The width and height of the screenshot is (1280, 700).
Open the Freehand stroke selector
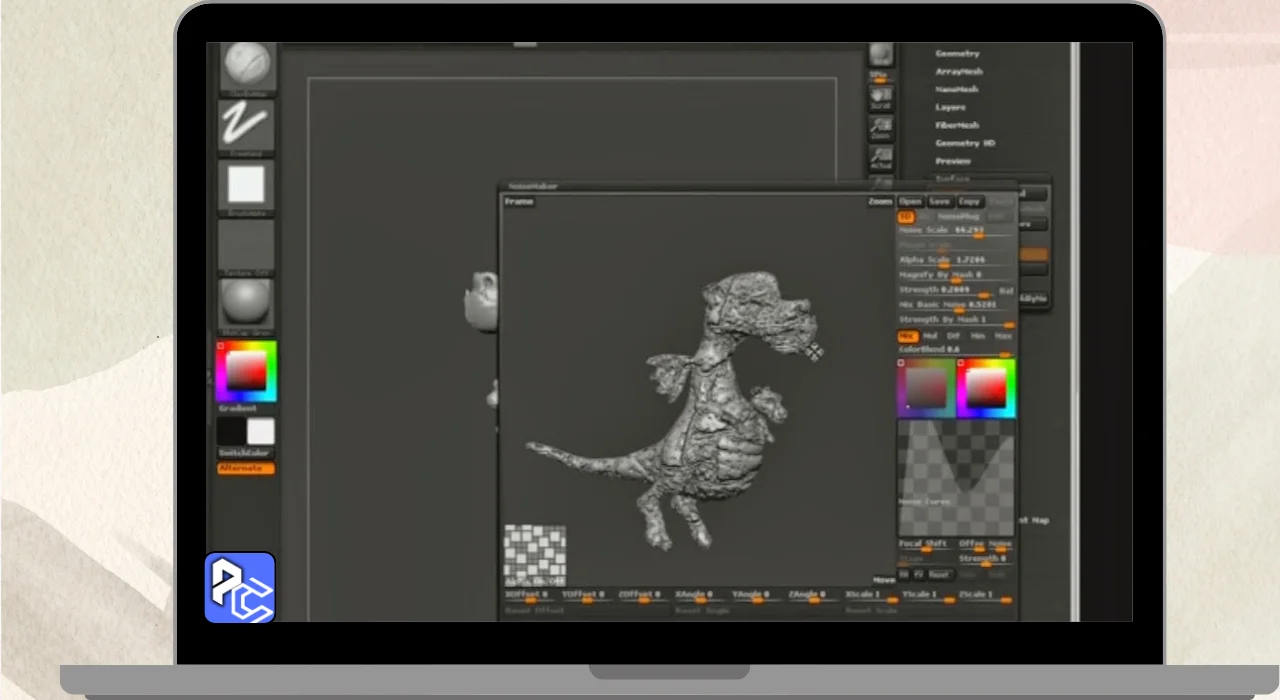pyautogui.click(x=246, y=128)
